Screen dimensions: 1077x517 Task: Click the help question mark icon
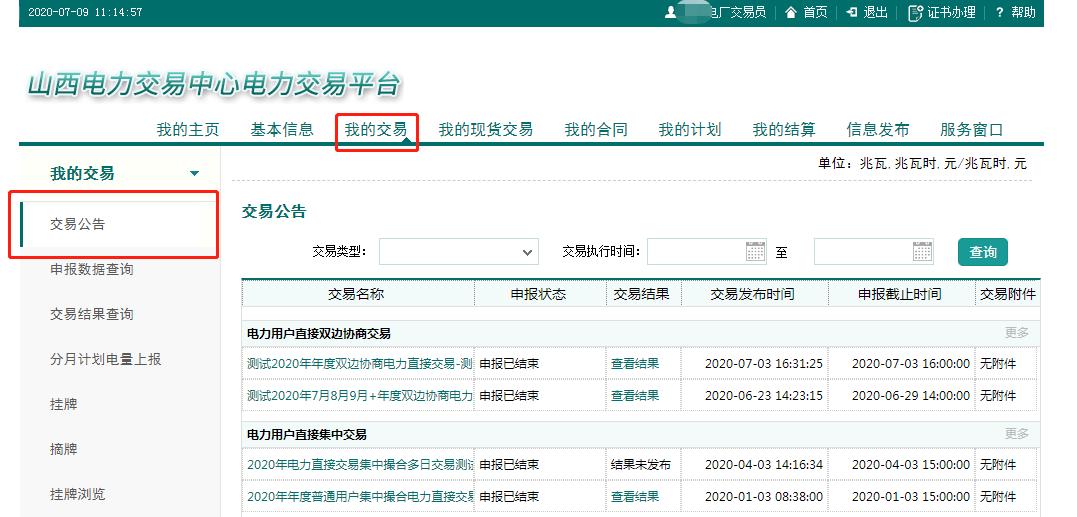(x=998, y=13)
